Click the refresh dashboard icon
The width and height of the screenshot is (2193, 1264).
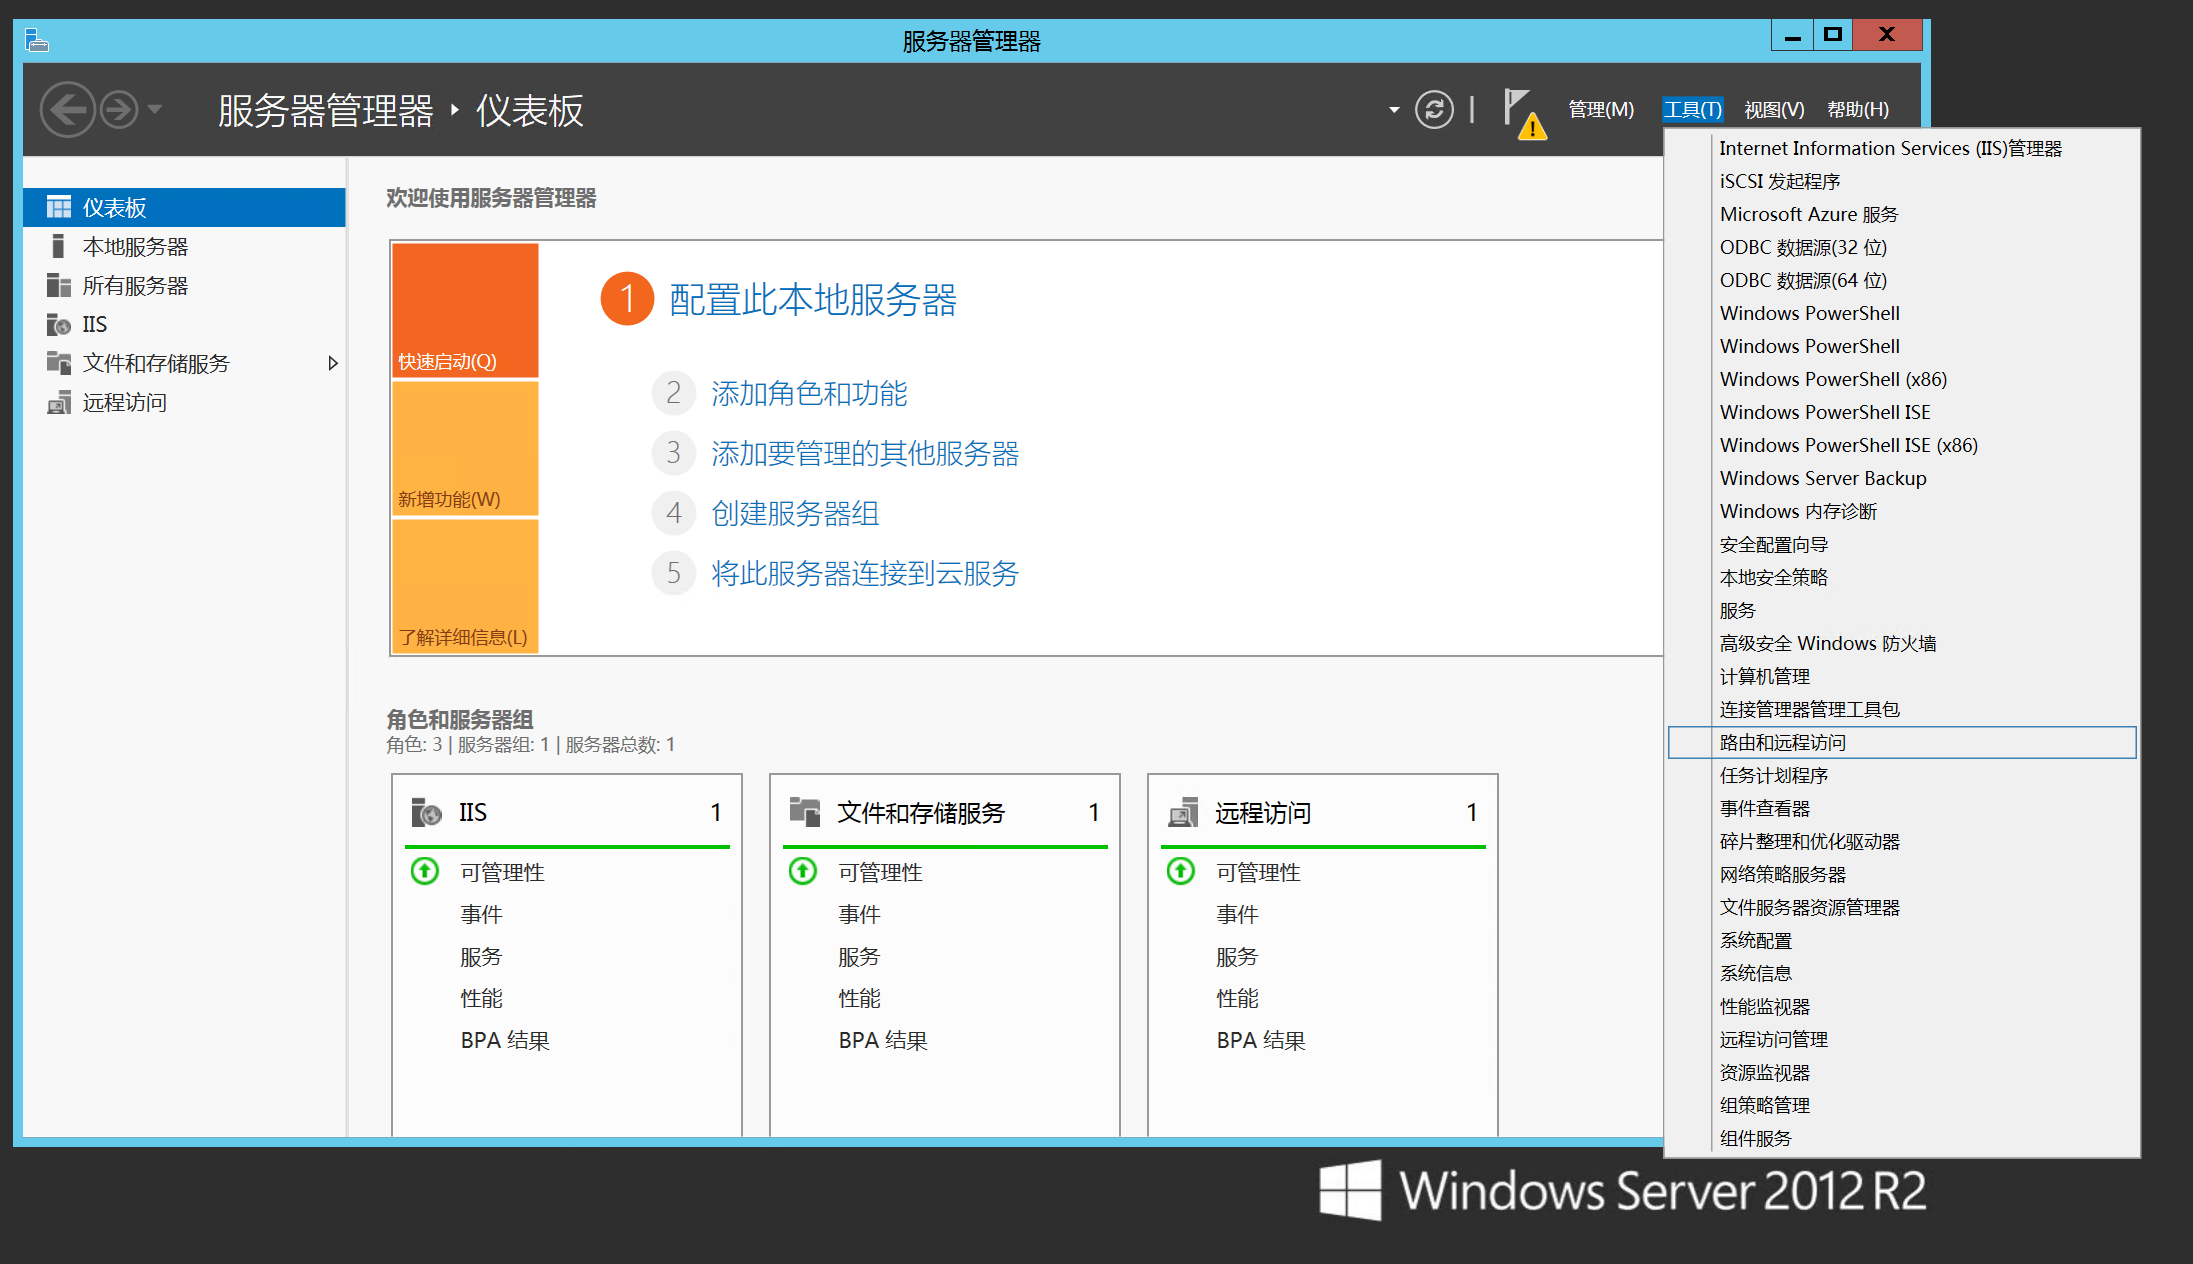pos(1433,109)
